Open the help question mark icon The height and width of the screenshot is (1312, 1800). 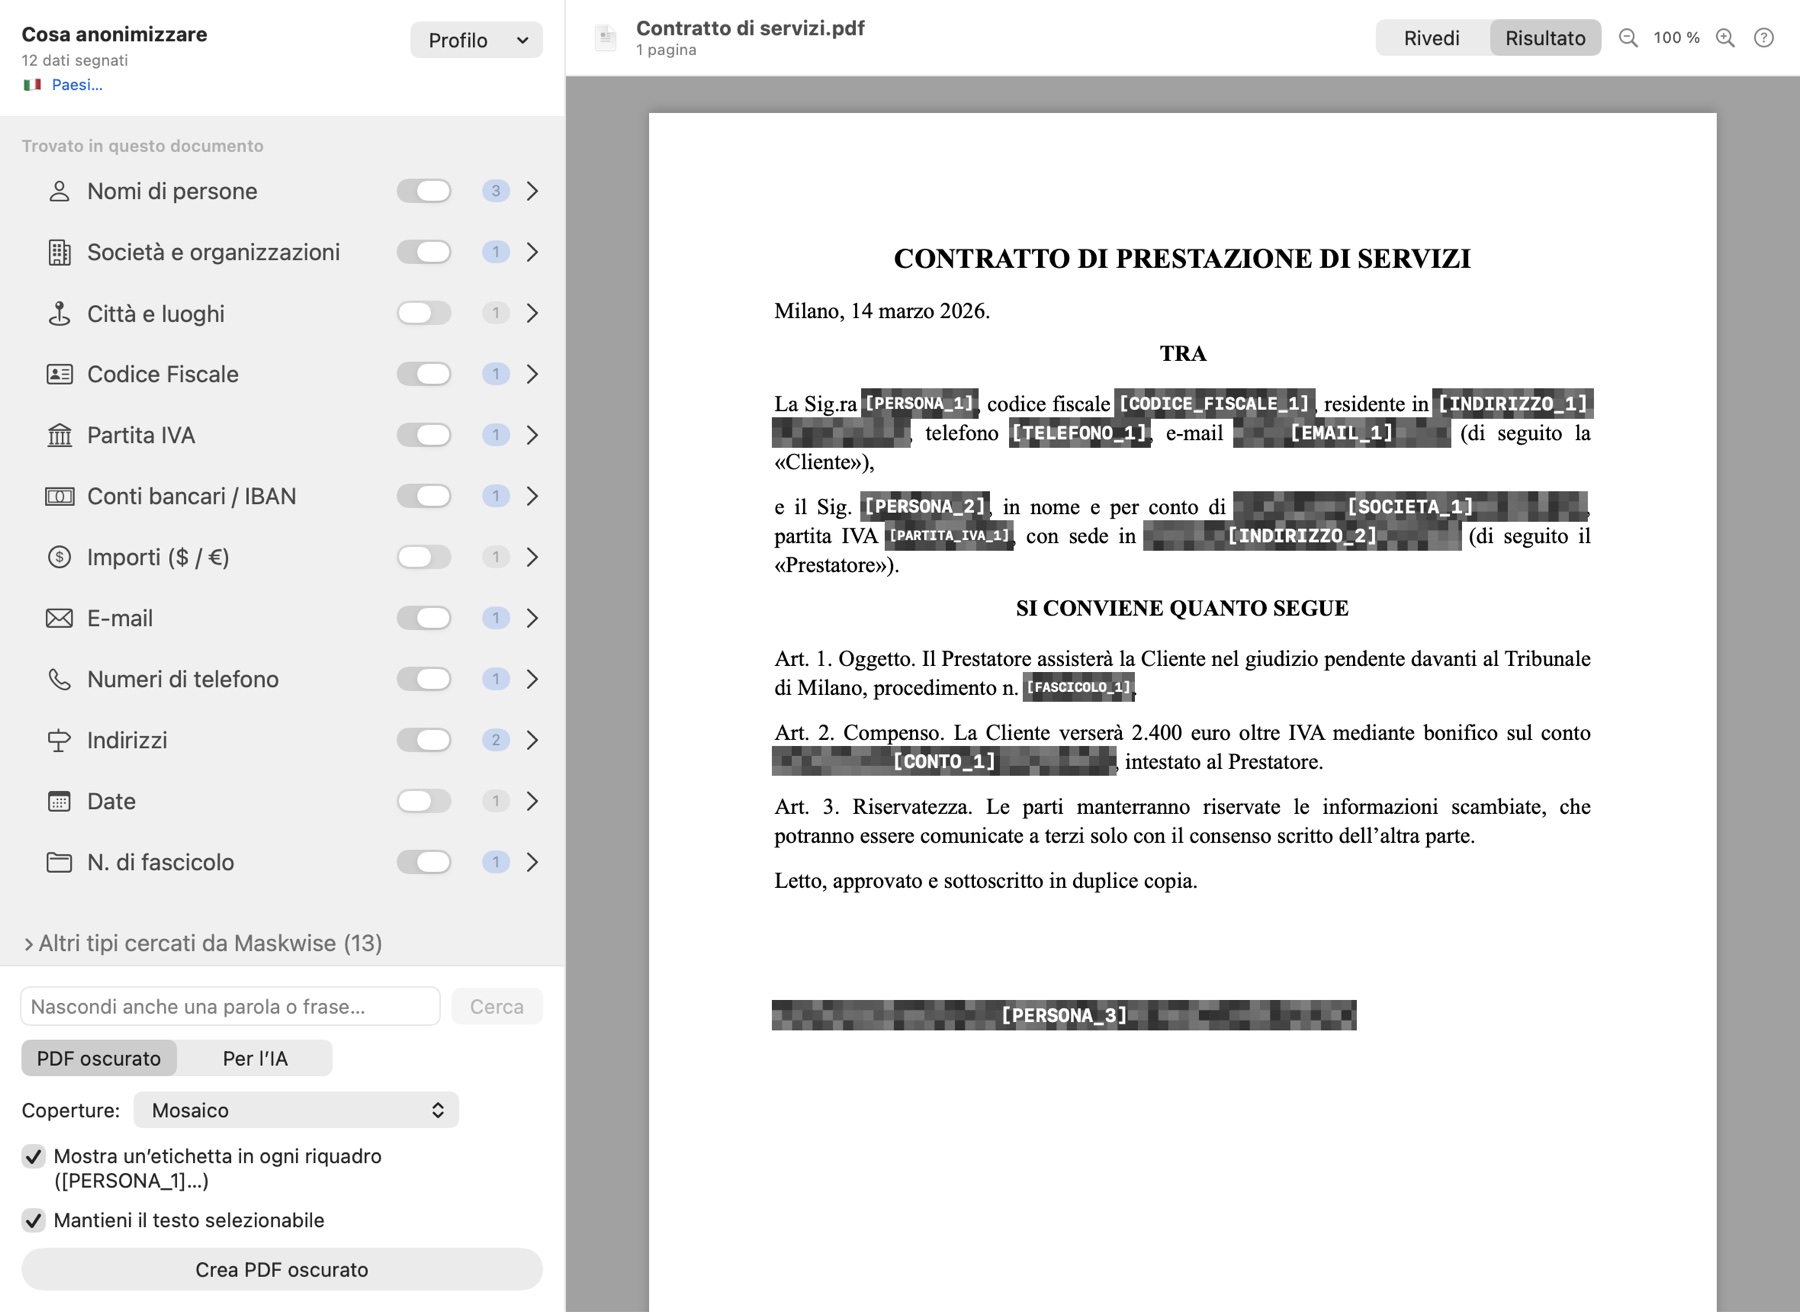[1764, 38]
